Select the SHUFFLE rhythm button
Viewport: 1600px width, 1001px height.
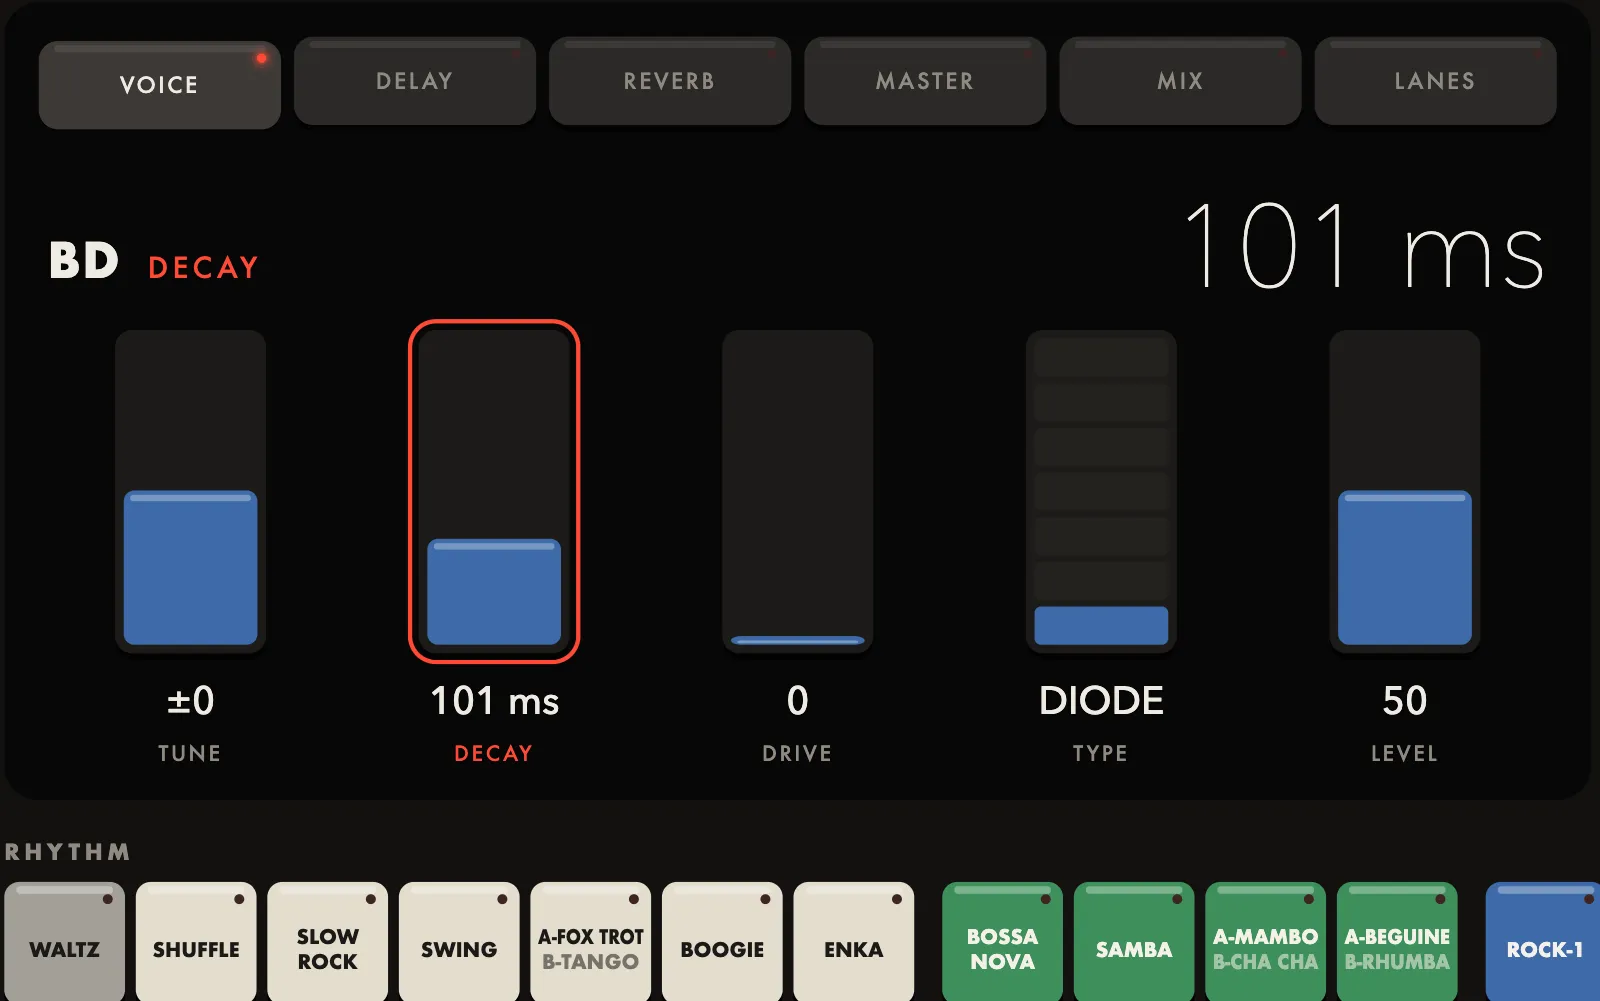(196, 942)
